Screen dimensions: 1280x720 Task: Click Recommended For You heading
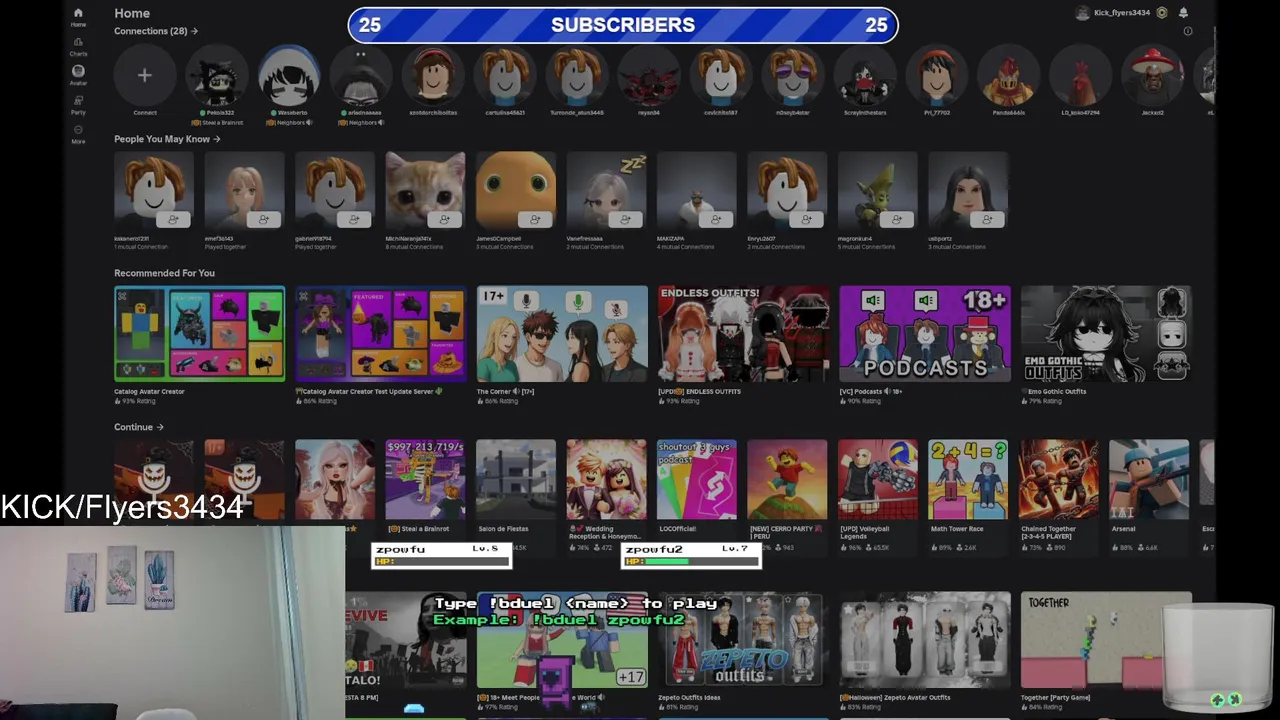point(164,273)
